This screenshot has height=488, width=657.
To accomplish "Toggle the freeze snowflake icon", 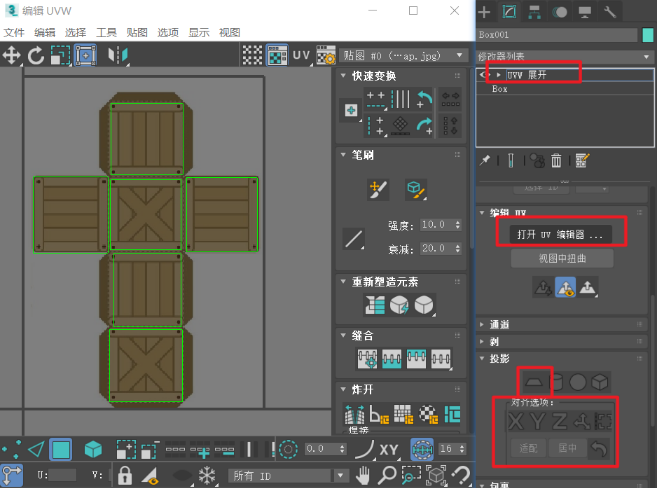I will tap(207, 475).
